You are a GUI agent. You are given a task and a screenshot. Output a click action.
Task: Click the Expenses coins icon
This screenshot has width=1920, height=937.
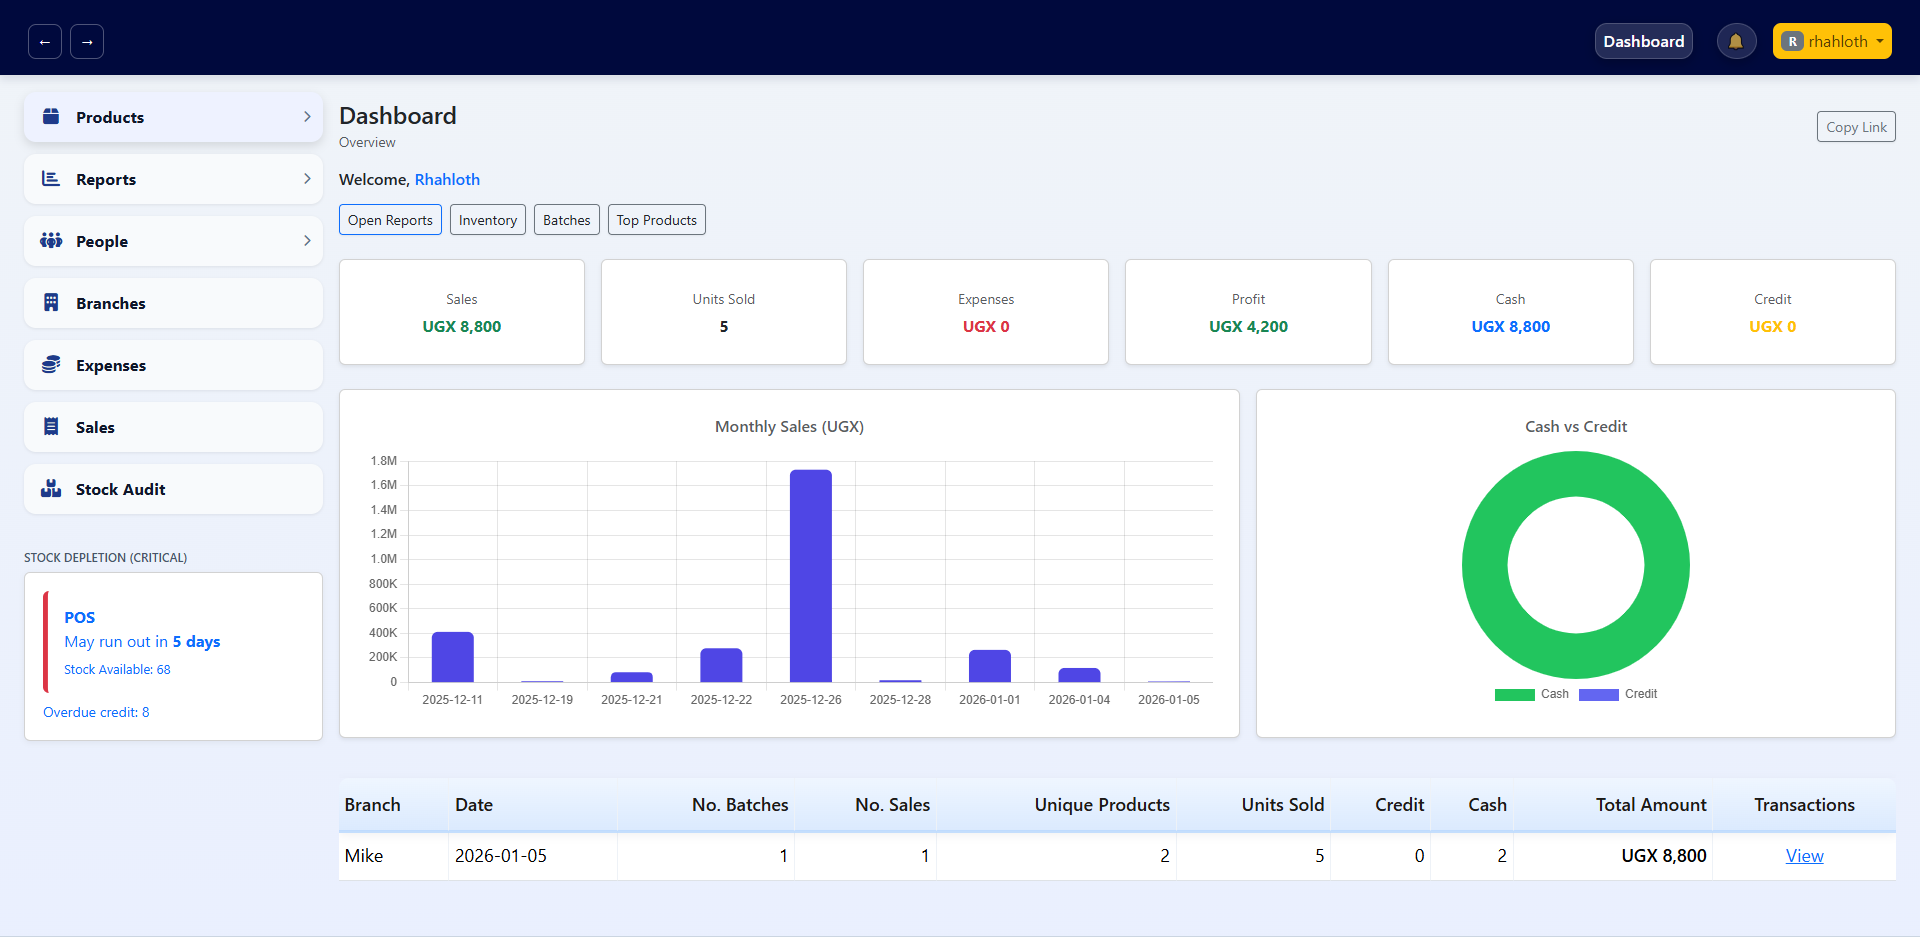[50, 365]
